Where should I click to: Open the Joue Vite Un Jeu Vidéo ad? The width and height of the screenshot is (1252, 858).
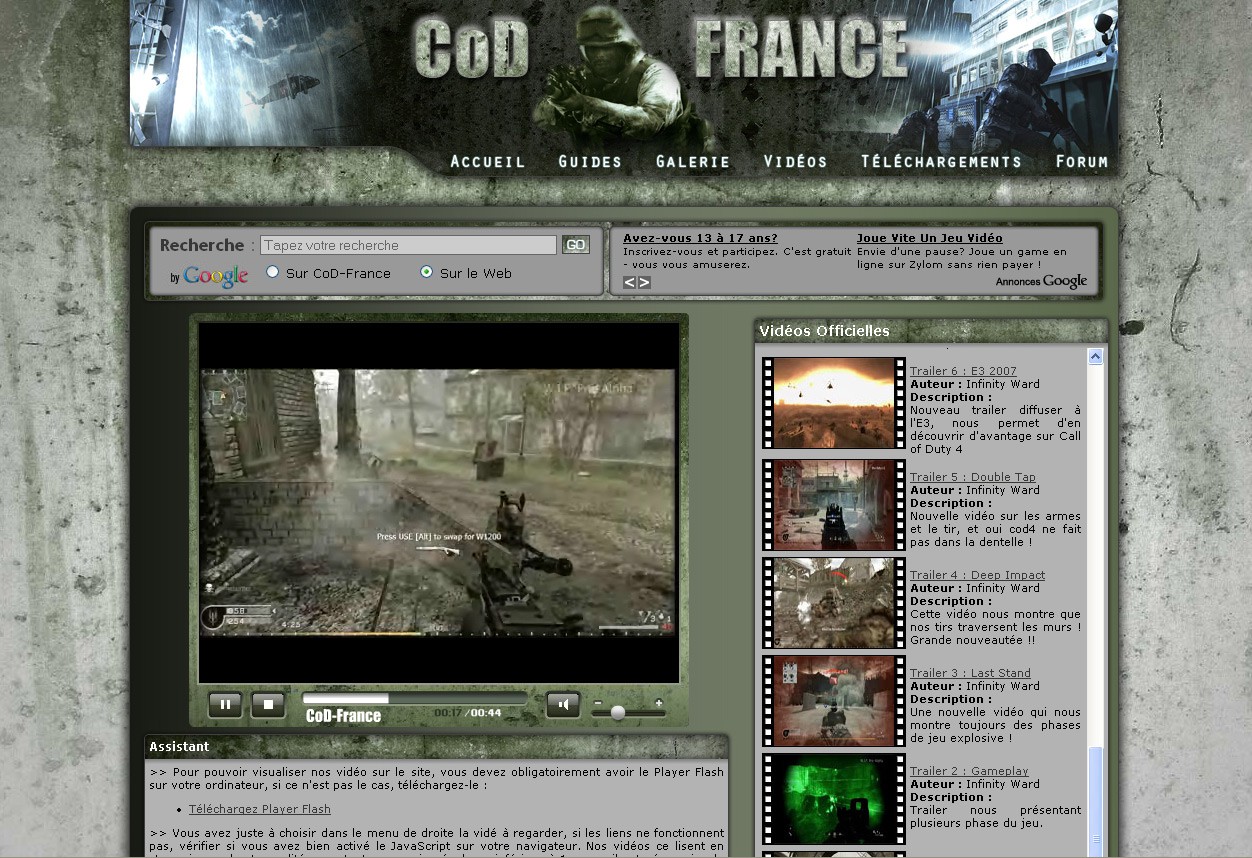(930, 238)
